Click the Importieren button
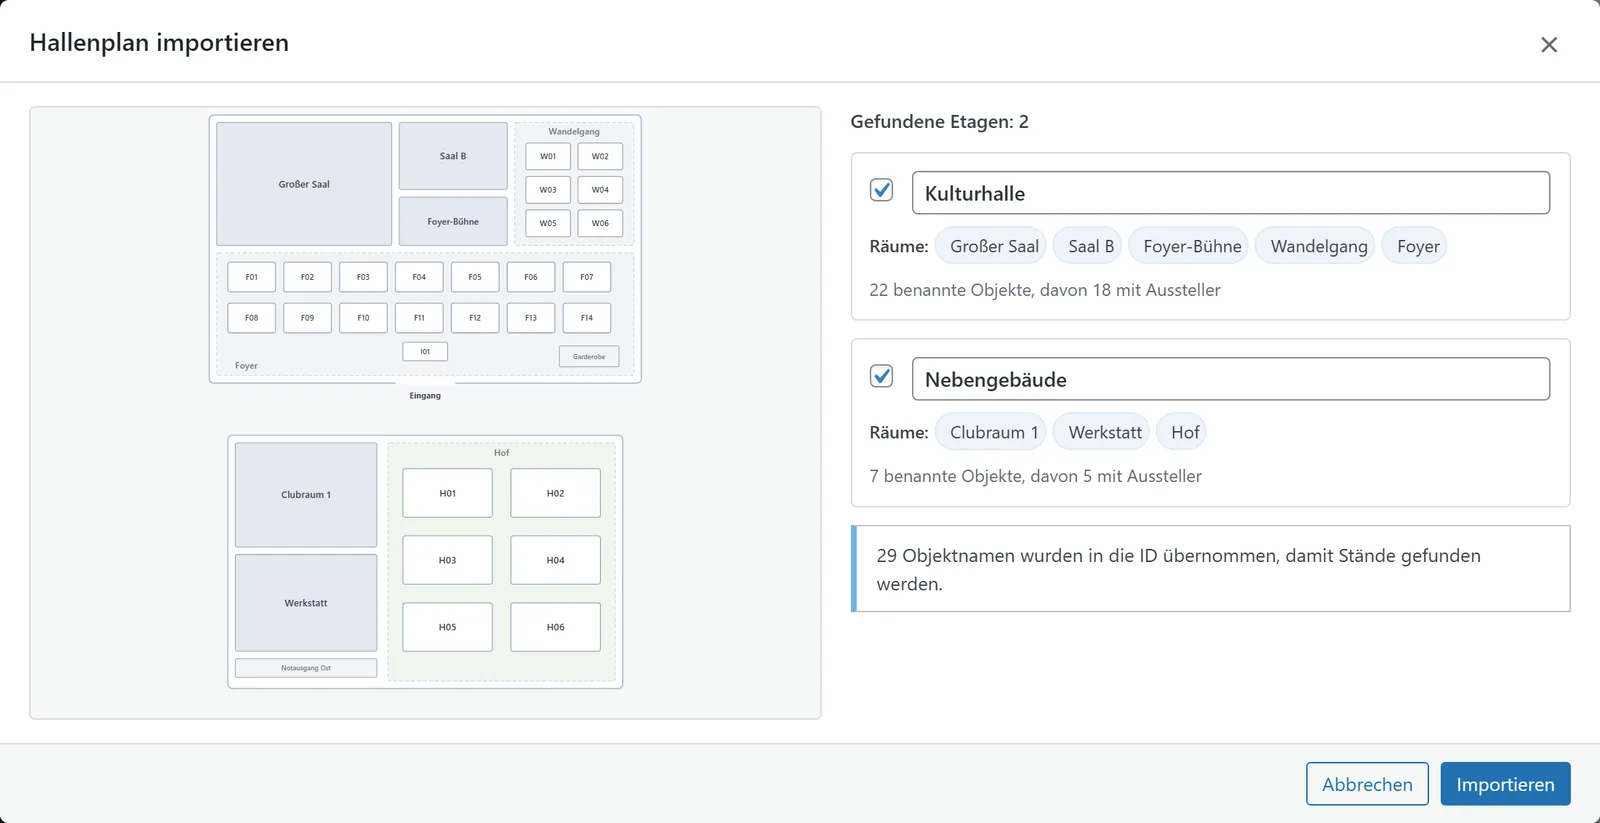This screenshot has height=823, width=1600. (1505, 784)
